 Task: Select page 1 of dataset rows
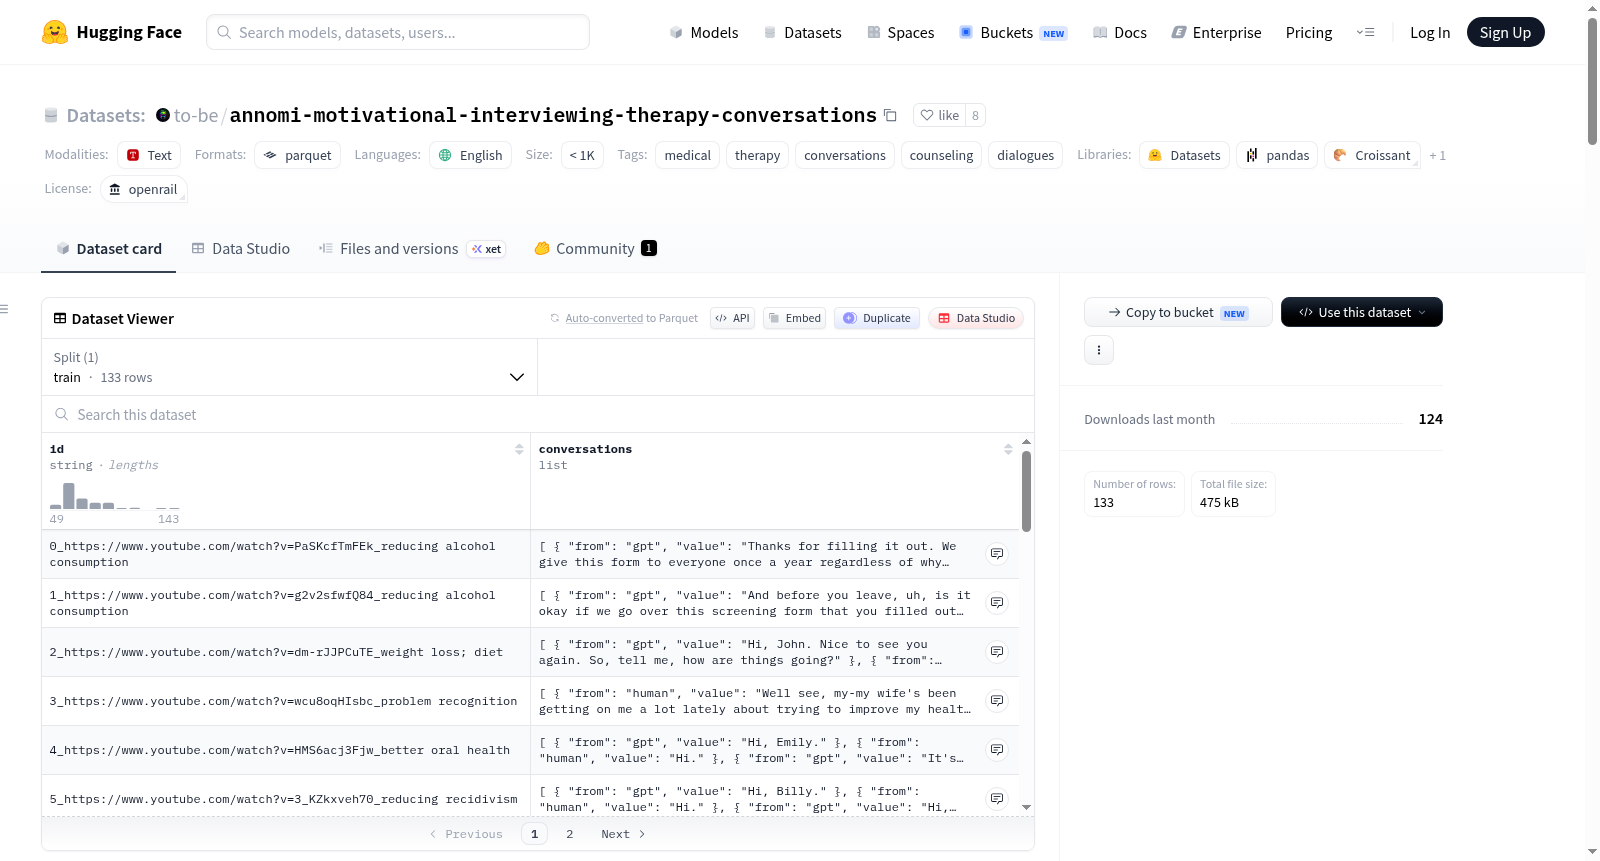(534, 834)
